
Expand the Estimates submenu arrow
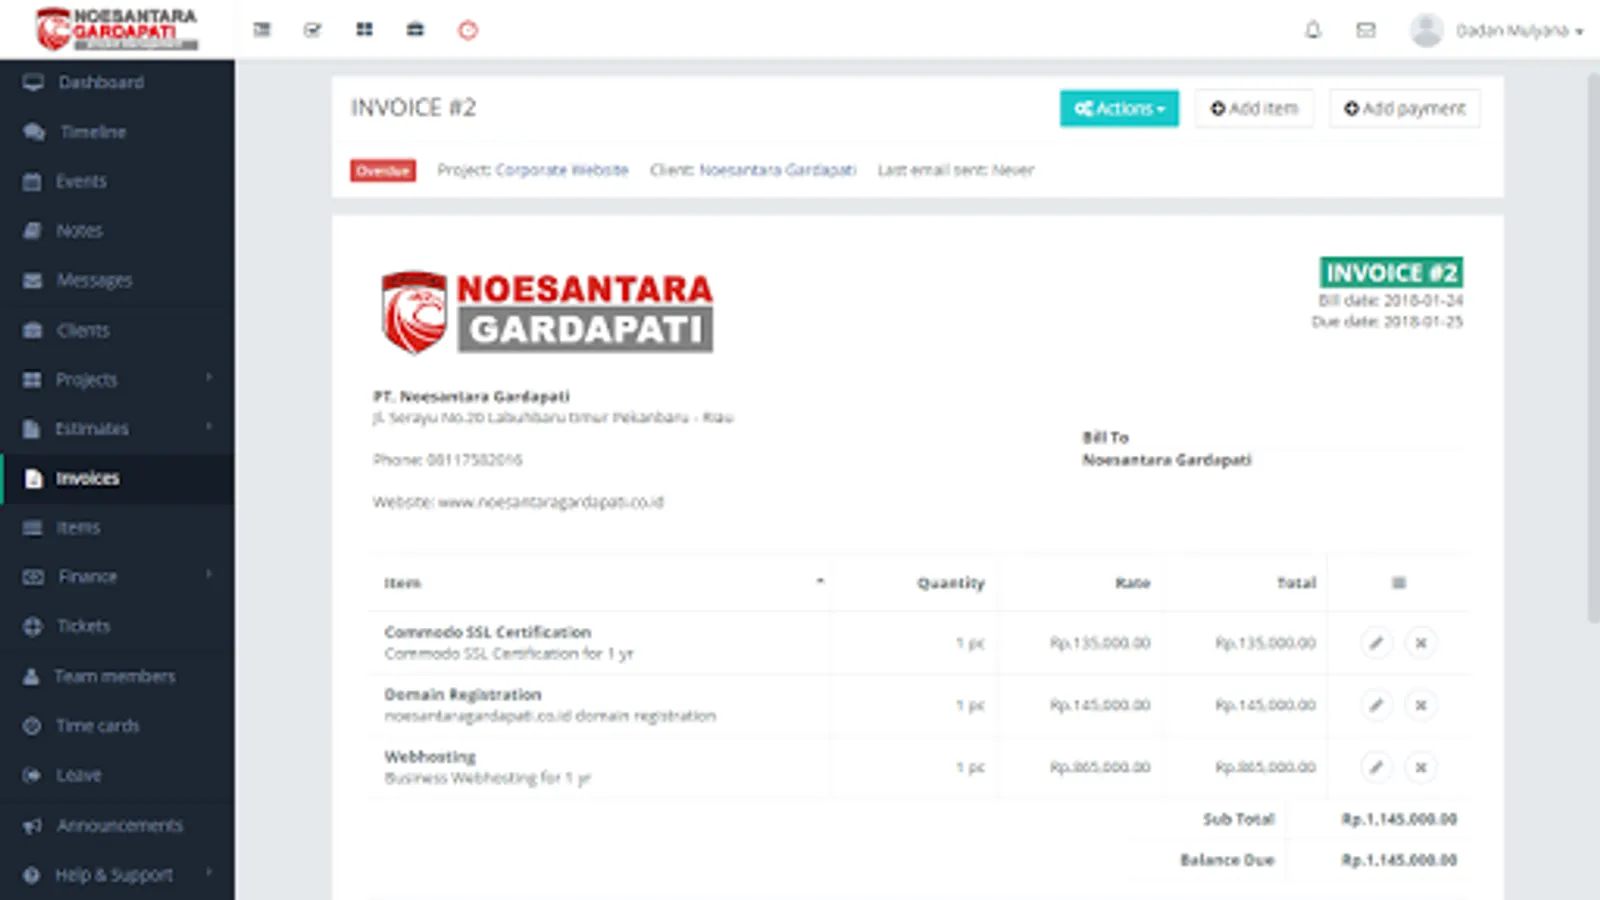pyautogui.click(x=209, y=427)
